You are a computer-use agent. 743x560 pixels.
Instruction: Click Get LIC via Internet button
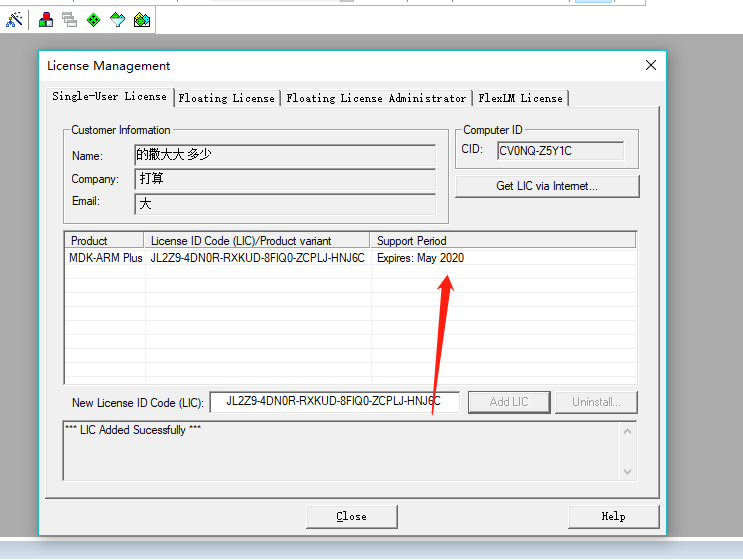coord(547,186)
